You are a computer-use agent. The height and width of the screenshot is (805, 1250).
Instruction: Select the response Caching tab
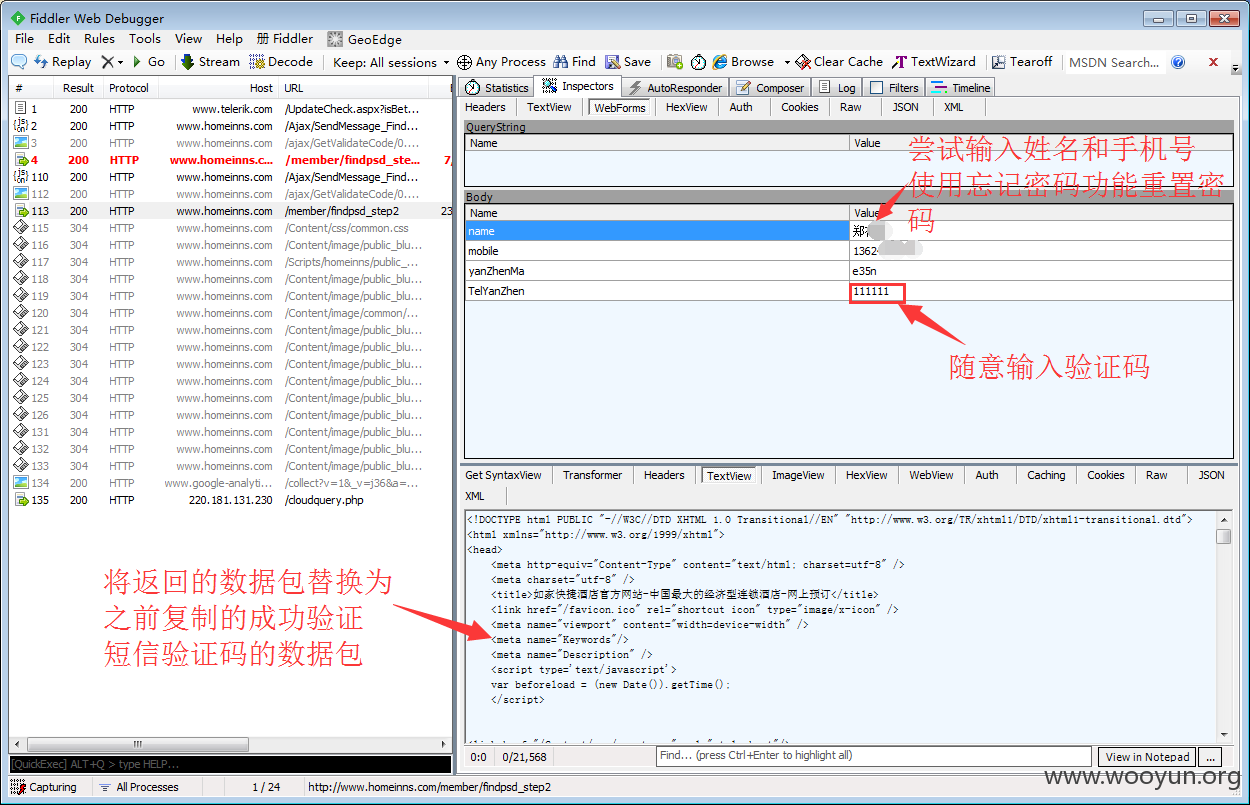pos(1046,475)
